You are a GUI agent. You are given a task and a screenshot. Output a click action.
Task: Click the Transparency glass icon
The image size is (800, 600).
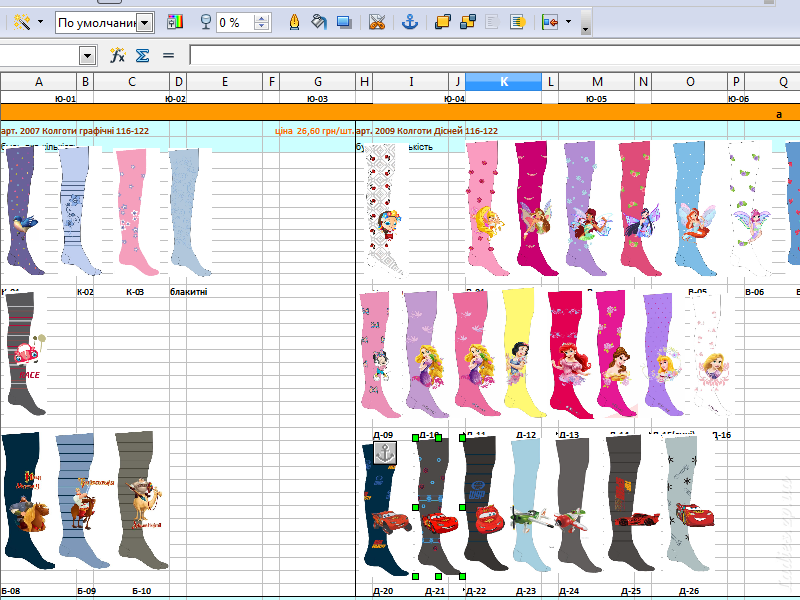(205, 22)
